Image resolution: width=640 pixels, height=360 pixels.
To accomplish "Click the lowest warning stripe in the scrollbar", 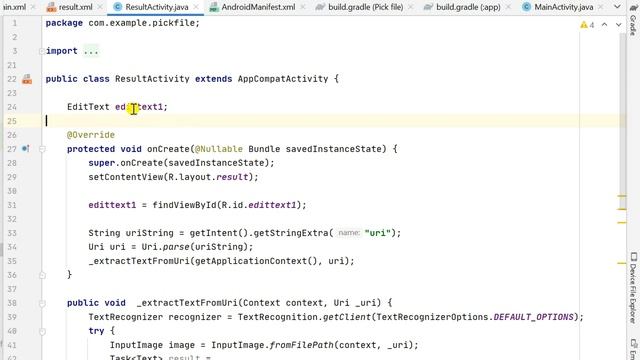I will [622, 263].
